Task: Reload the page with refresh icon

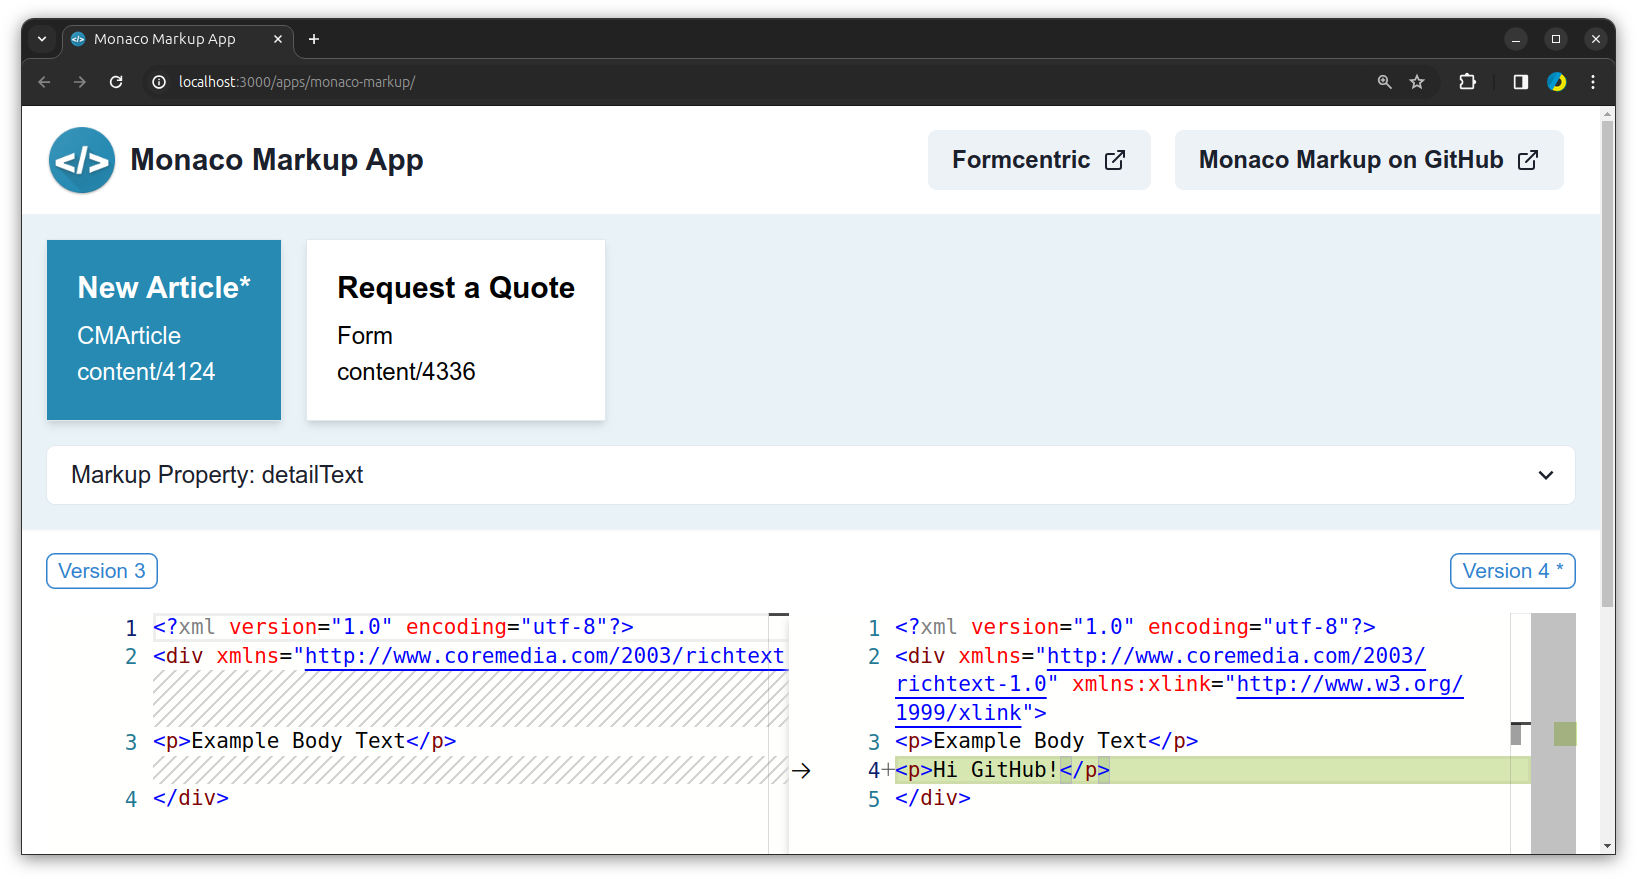Action: click(x=116, y=82)
